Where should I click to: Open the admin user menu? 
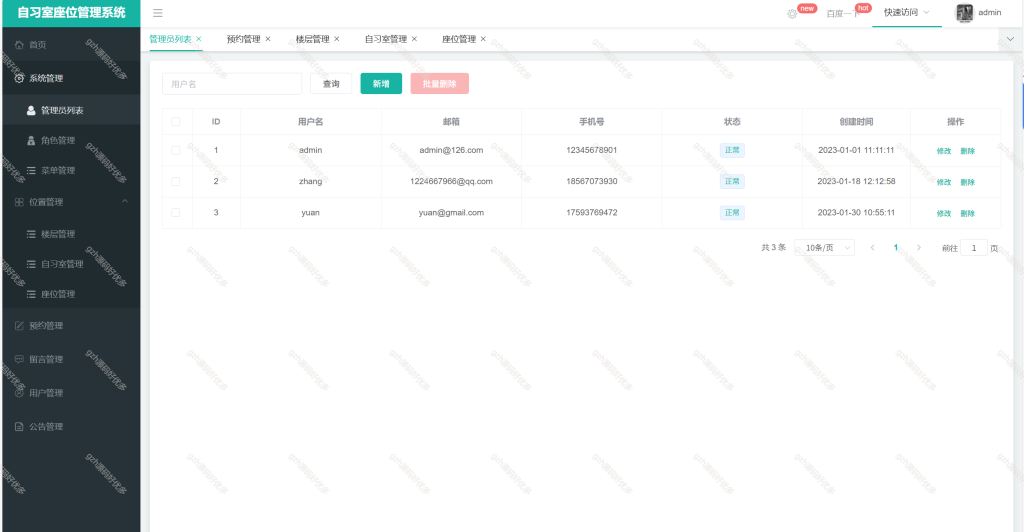tap(979, 13)
